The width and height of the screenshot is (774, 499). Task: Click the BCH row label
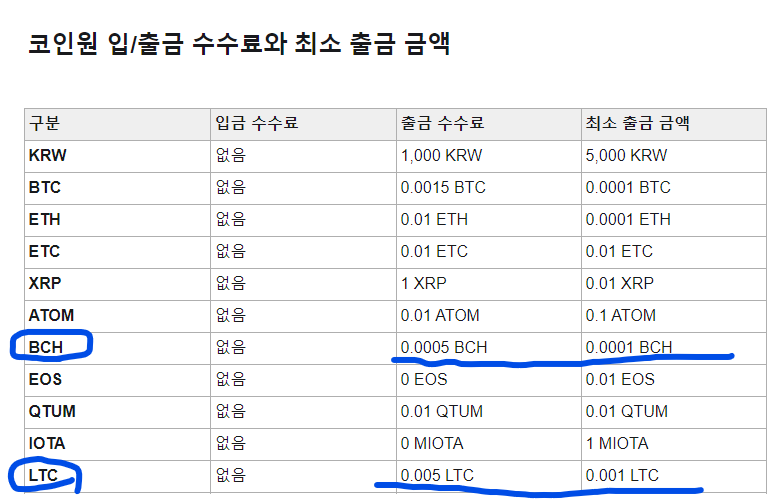46,347
